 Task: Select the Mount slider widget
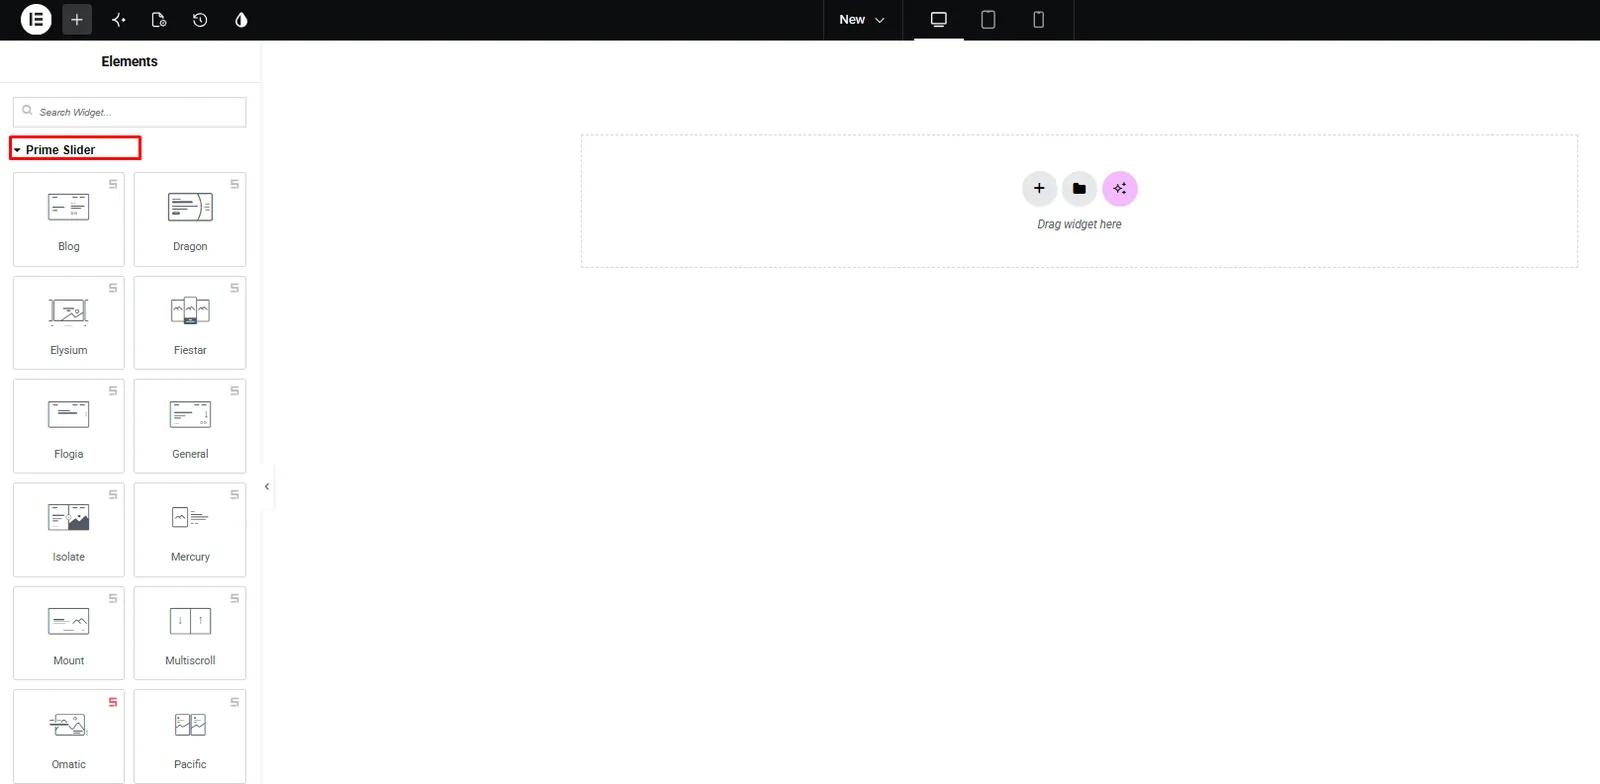(69, 633)
